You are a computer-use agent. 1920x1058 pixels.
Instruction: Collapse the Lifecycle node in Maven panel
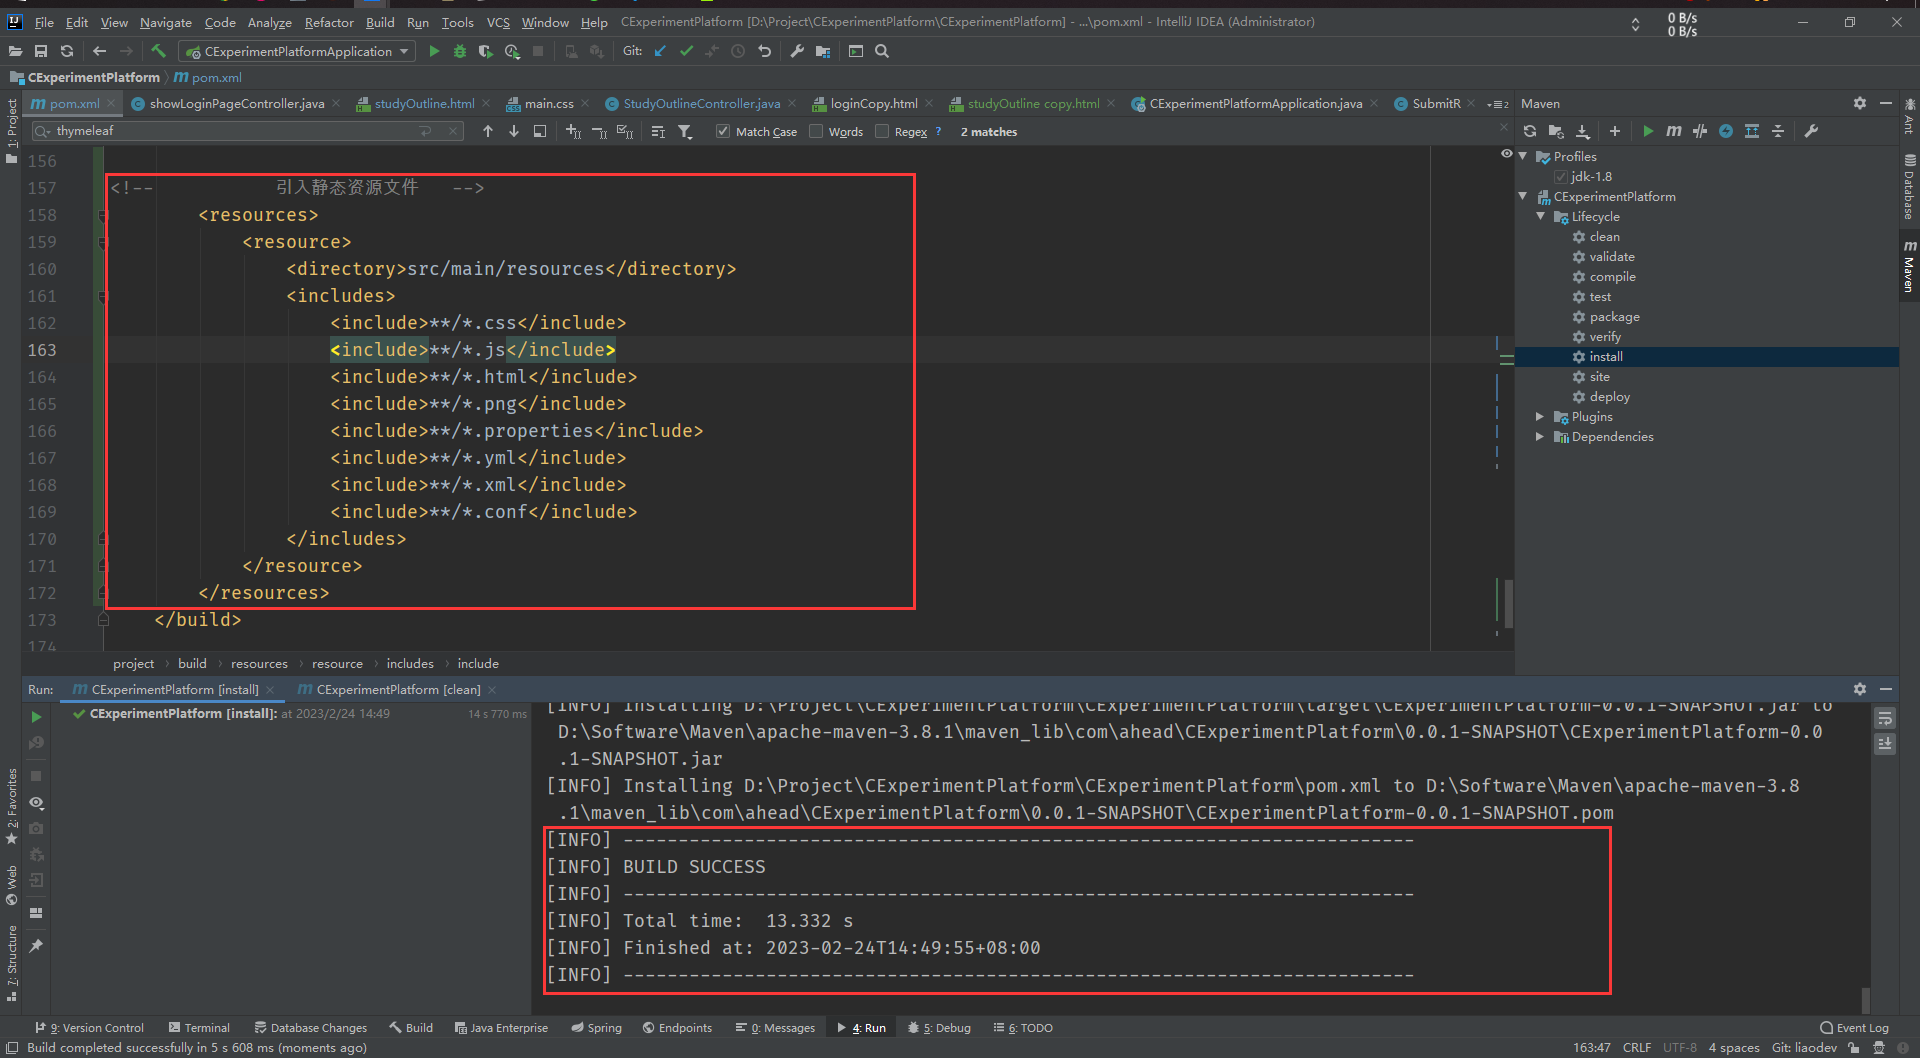point(1540,216)
